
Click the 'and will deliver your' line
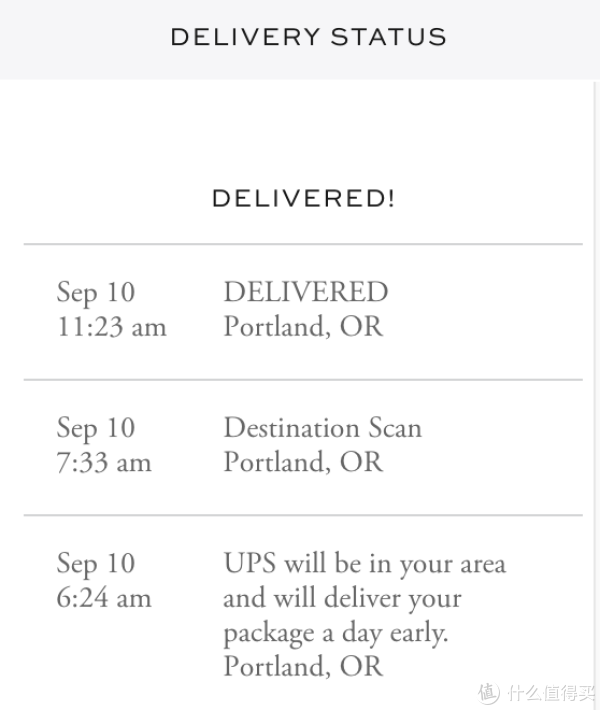coord(342,598)
